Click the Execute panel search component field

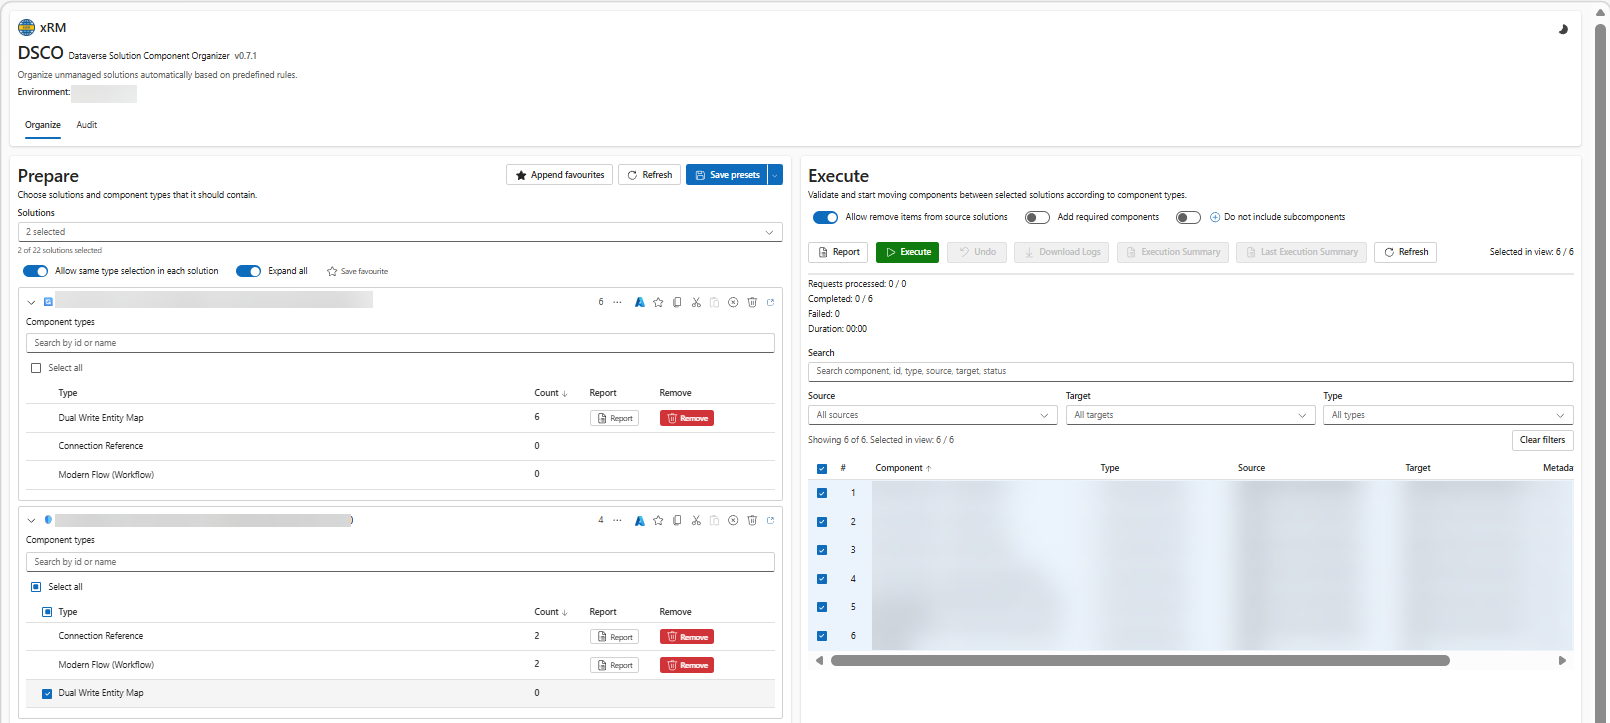click(x=1189, y=371)
